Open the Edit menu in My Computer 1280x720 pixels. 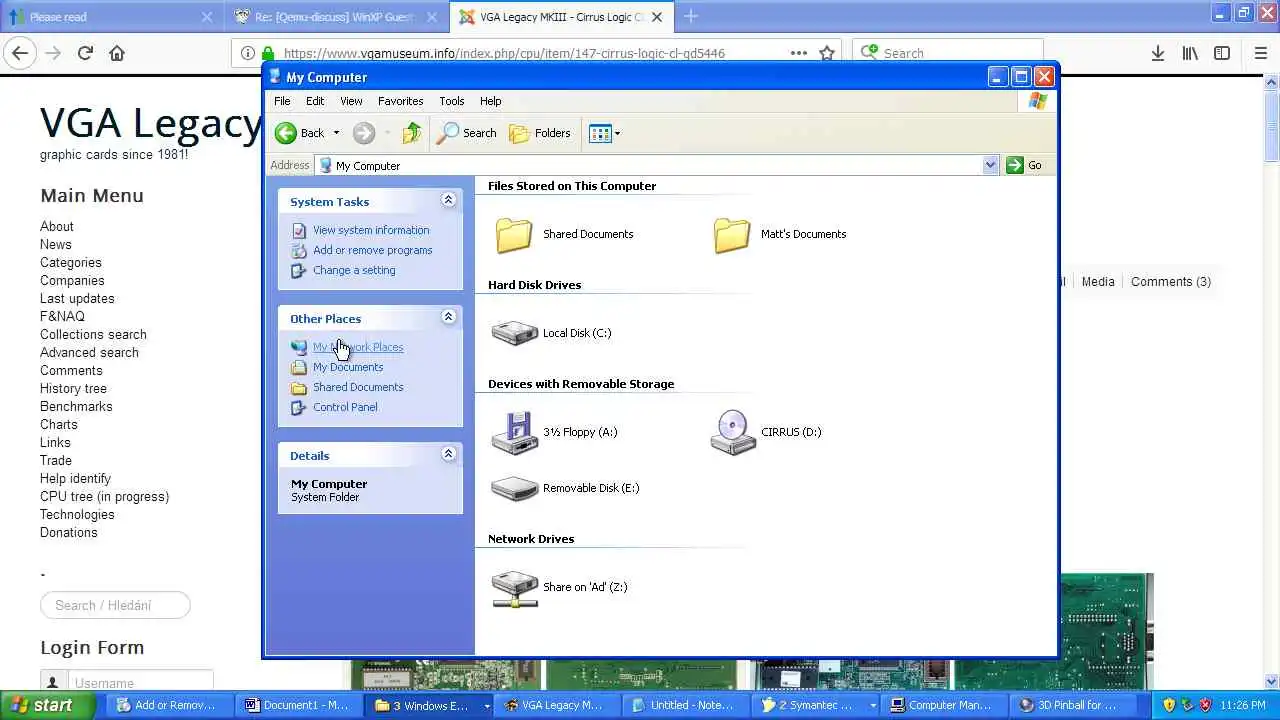pyautogui.click(x=315, y=101)
